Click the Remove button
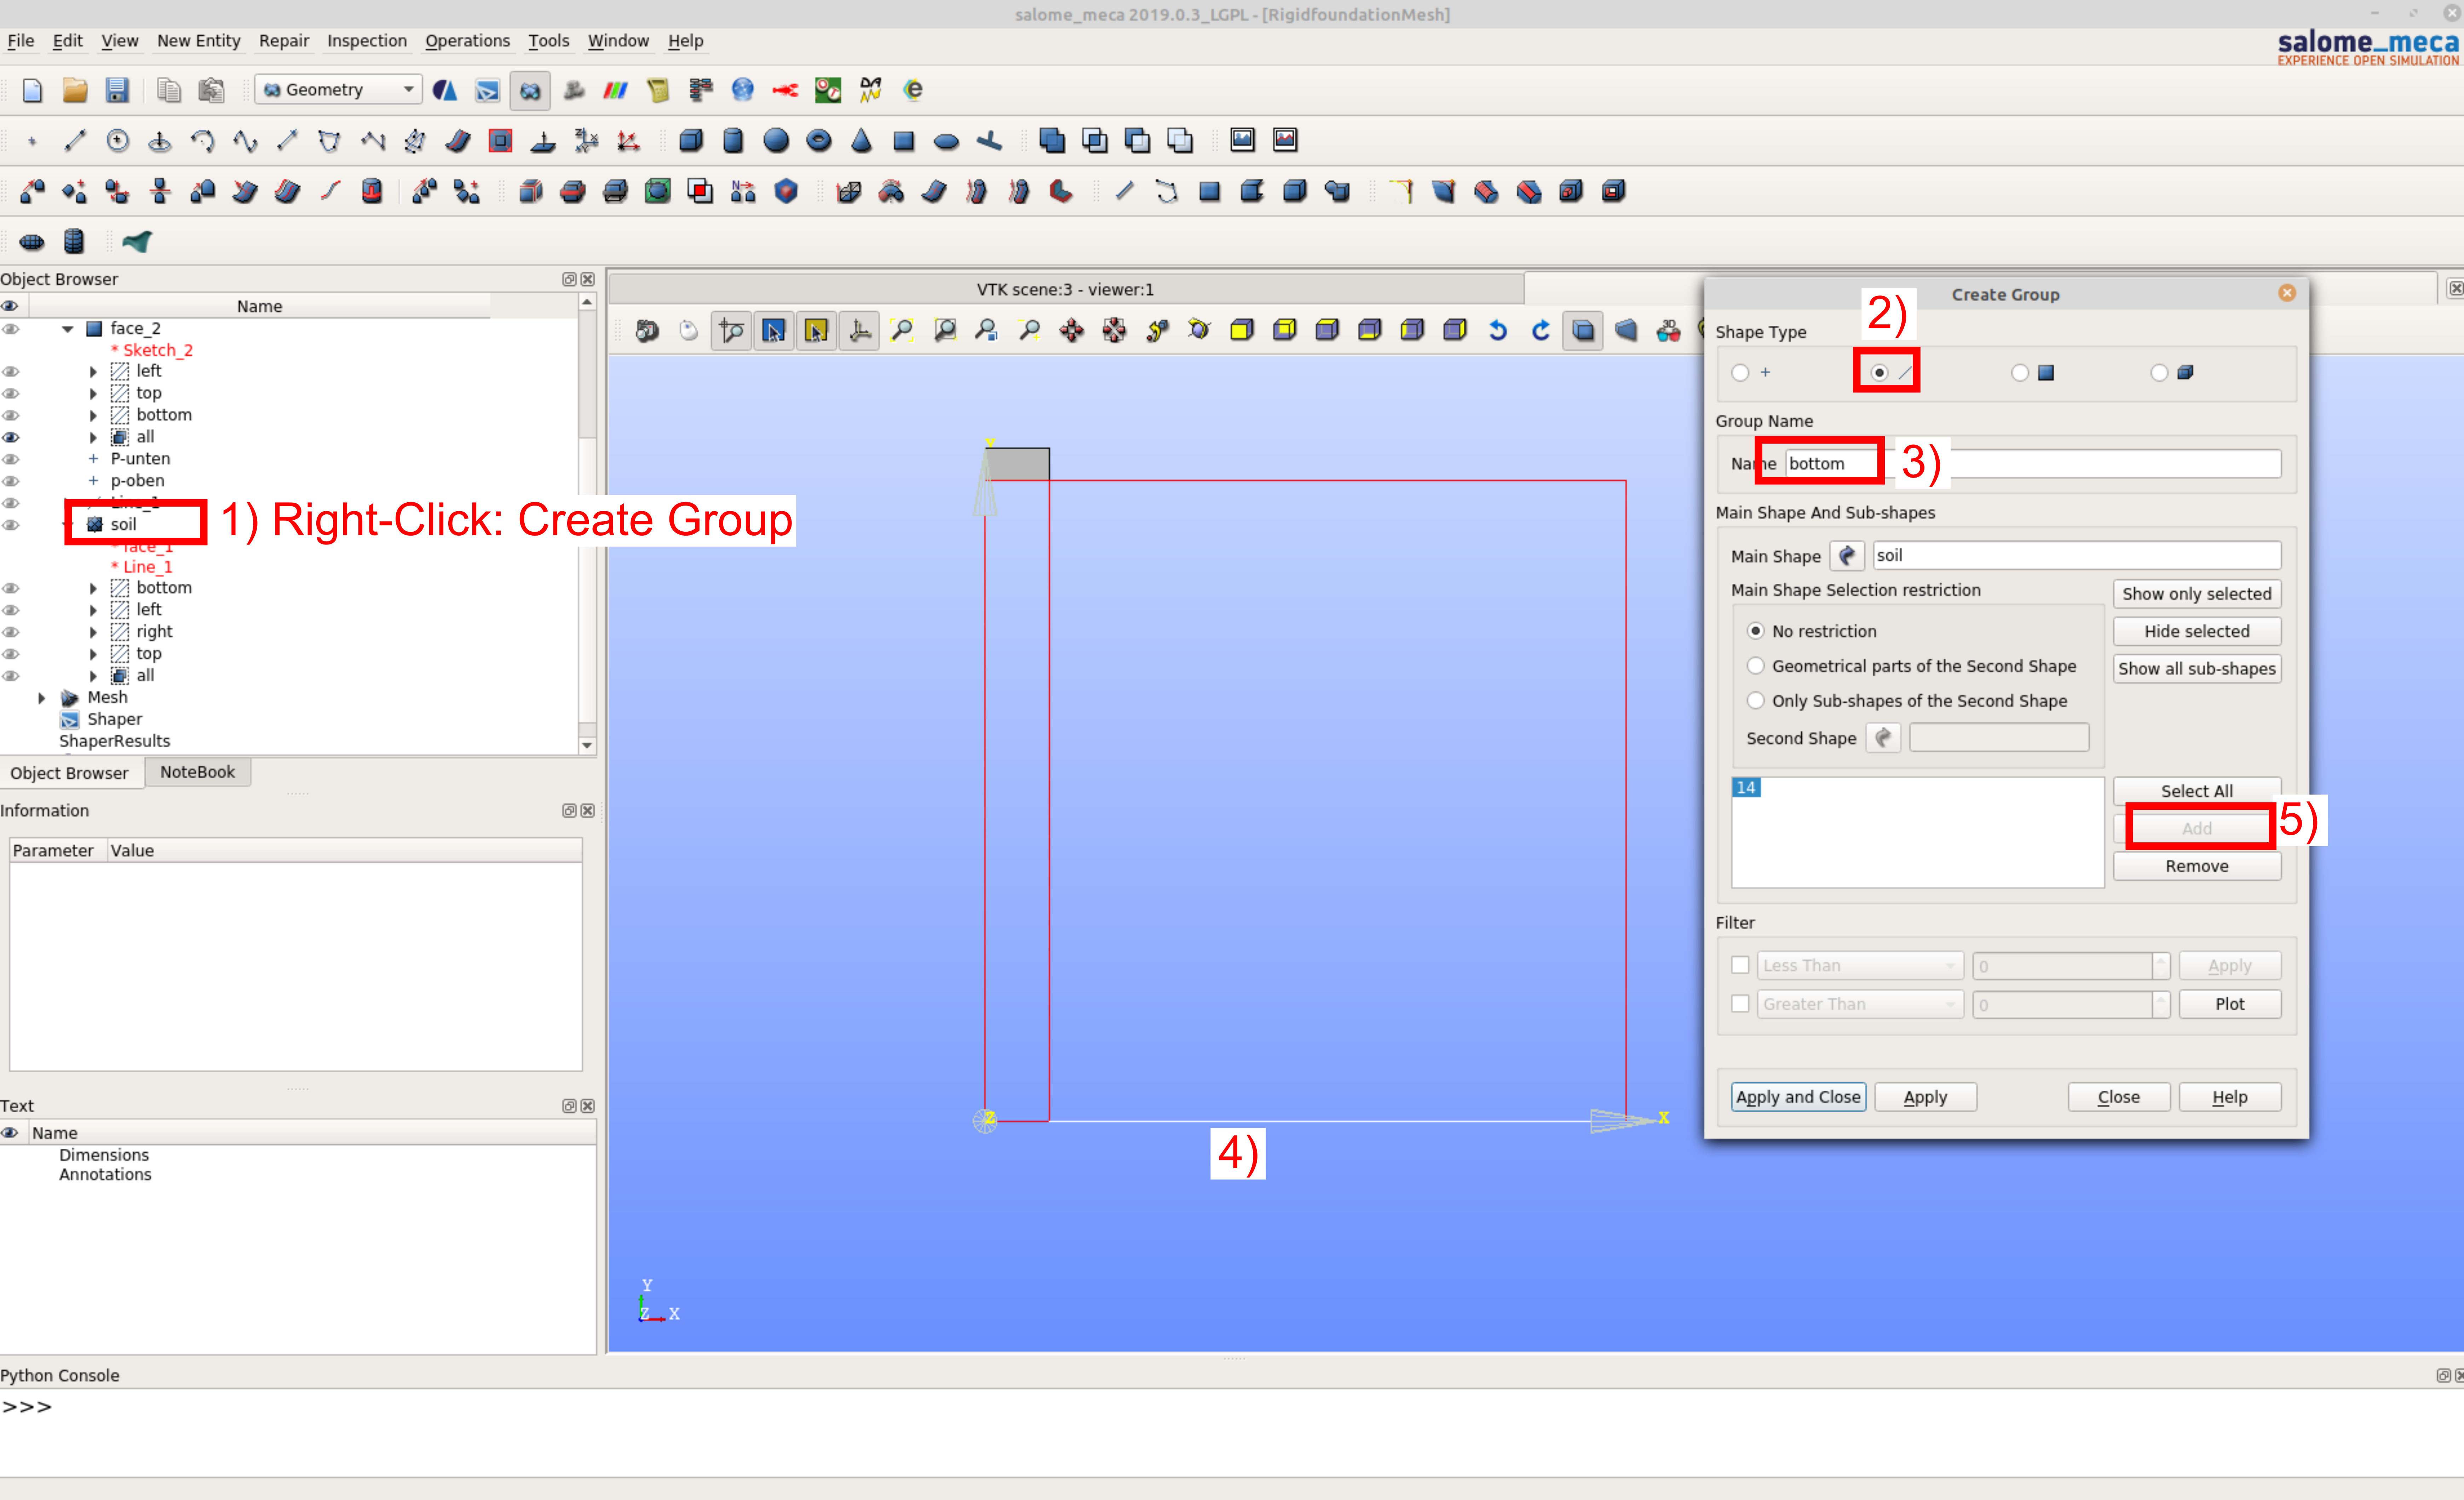The image size is (2464, 1500). point(2197,866)
